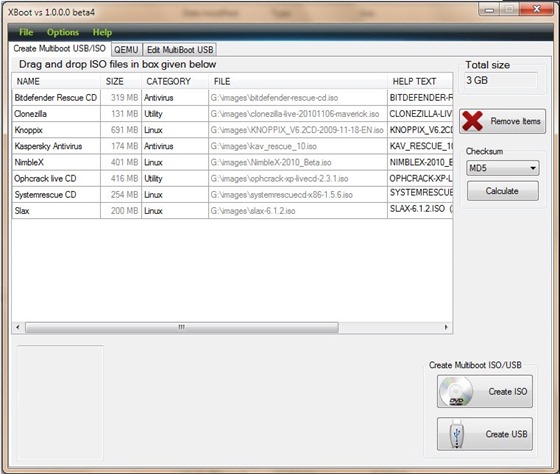Viewport: 560px width, 474px height.
Task: Switch to the QEMU tab
Action: pos(126,49)
